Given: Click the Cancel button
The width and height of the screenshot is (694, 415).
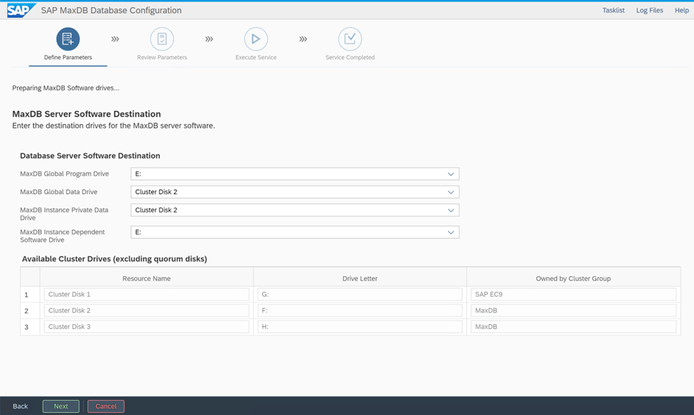Looking at the screenshot, I should 106,406.
